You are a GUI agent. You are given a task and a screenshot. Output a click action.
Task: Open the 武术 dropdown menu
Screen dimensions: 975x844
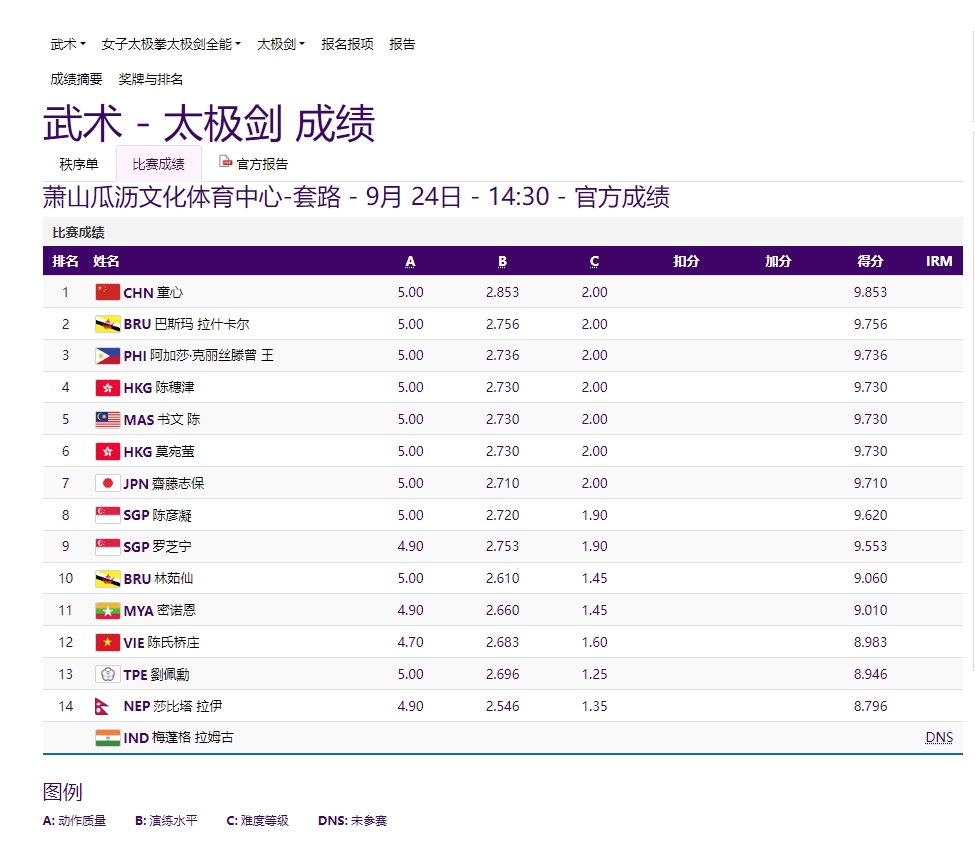tap(68, 44)
